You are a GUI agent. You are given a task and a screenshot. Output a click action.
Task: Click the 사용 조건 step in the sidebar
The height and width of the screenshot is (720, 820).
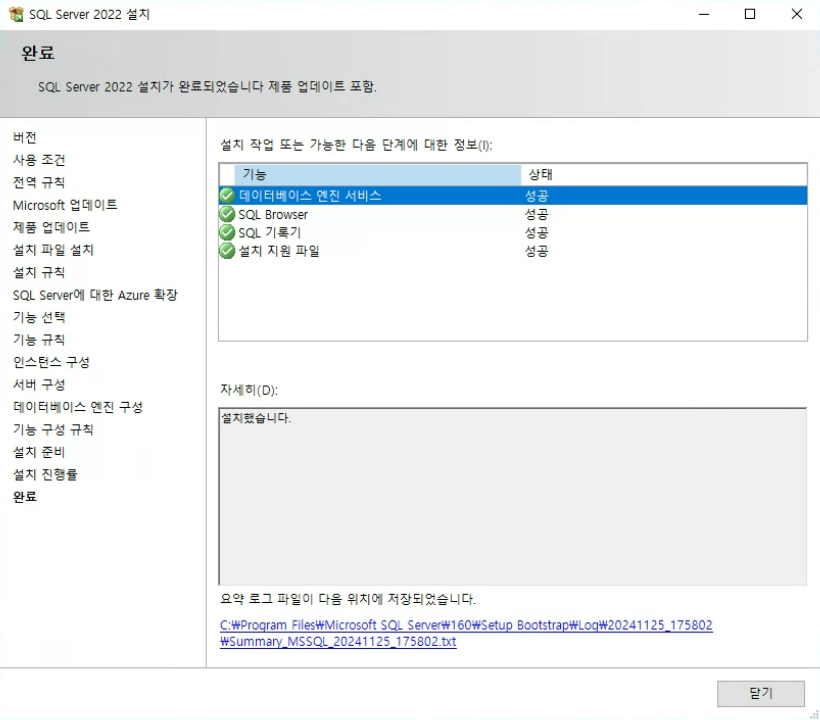coord(39,160)
